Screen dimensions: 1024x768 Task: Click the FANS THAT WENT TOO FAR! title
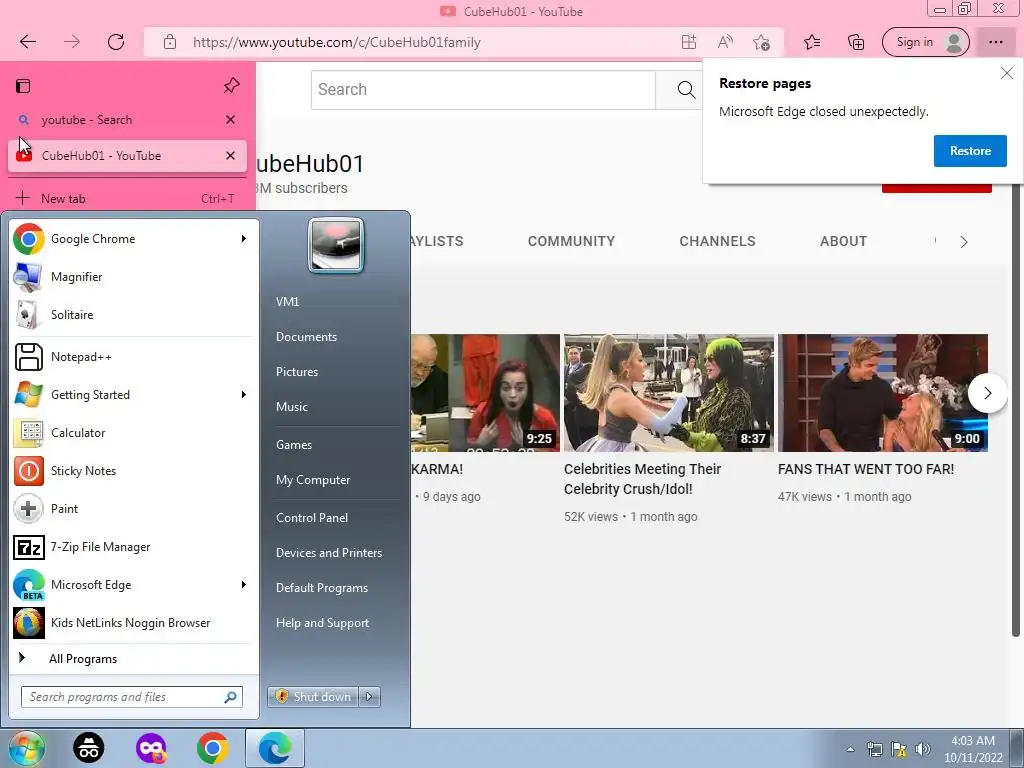[x=865, y=469]
